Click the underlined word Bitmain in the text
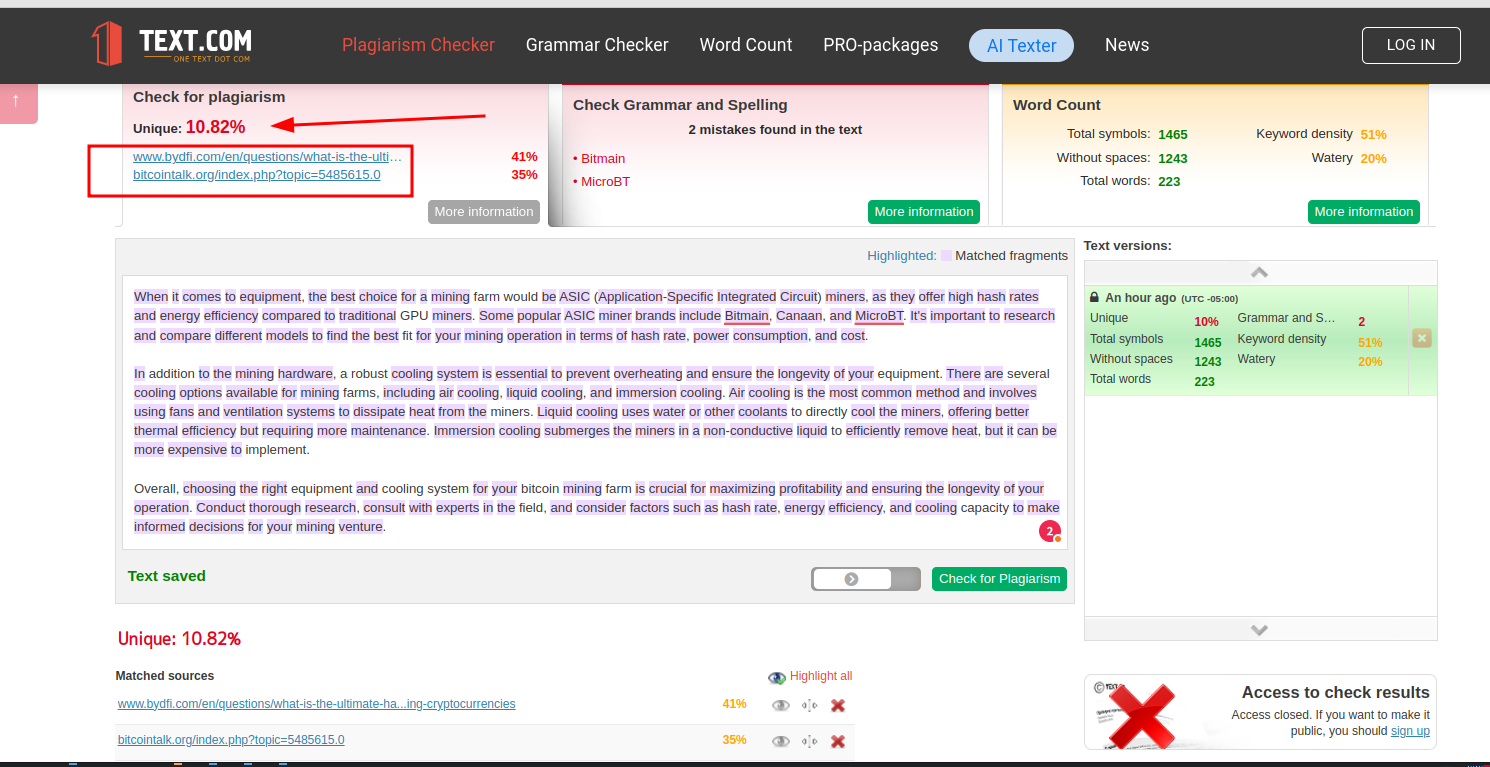Image resolution: width=1490 pixels, height=767 pixels. [x=747, y=316]
